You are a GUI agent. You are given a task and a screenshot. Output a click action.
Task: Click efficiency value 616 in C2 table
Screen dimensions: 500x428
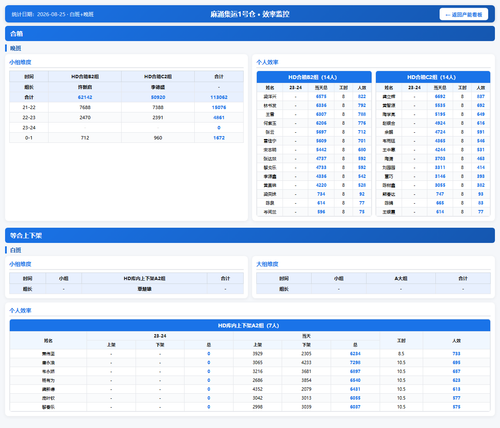click(x=481, y=123)
